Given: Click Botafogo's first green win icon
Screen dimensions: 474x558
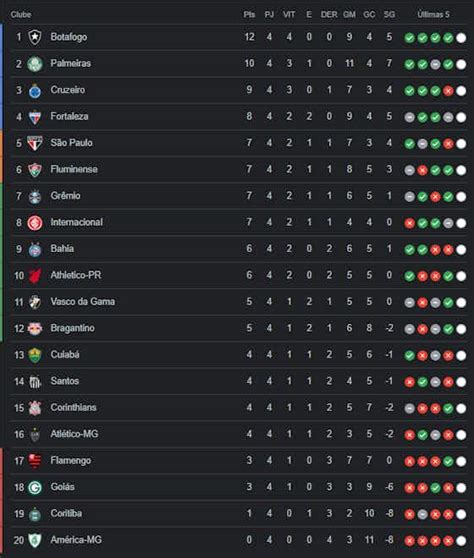Looking at the screenshot, I should click(410, 38).
